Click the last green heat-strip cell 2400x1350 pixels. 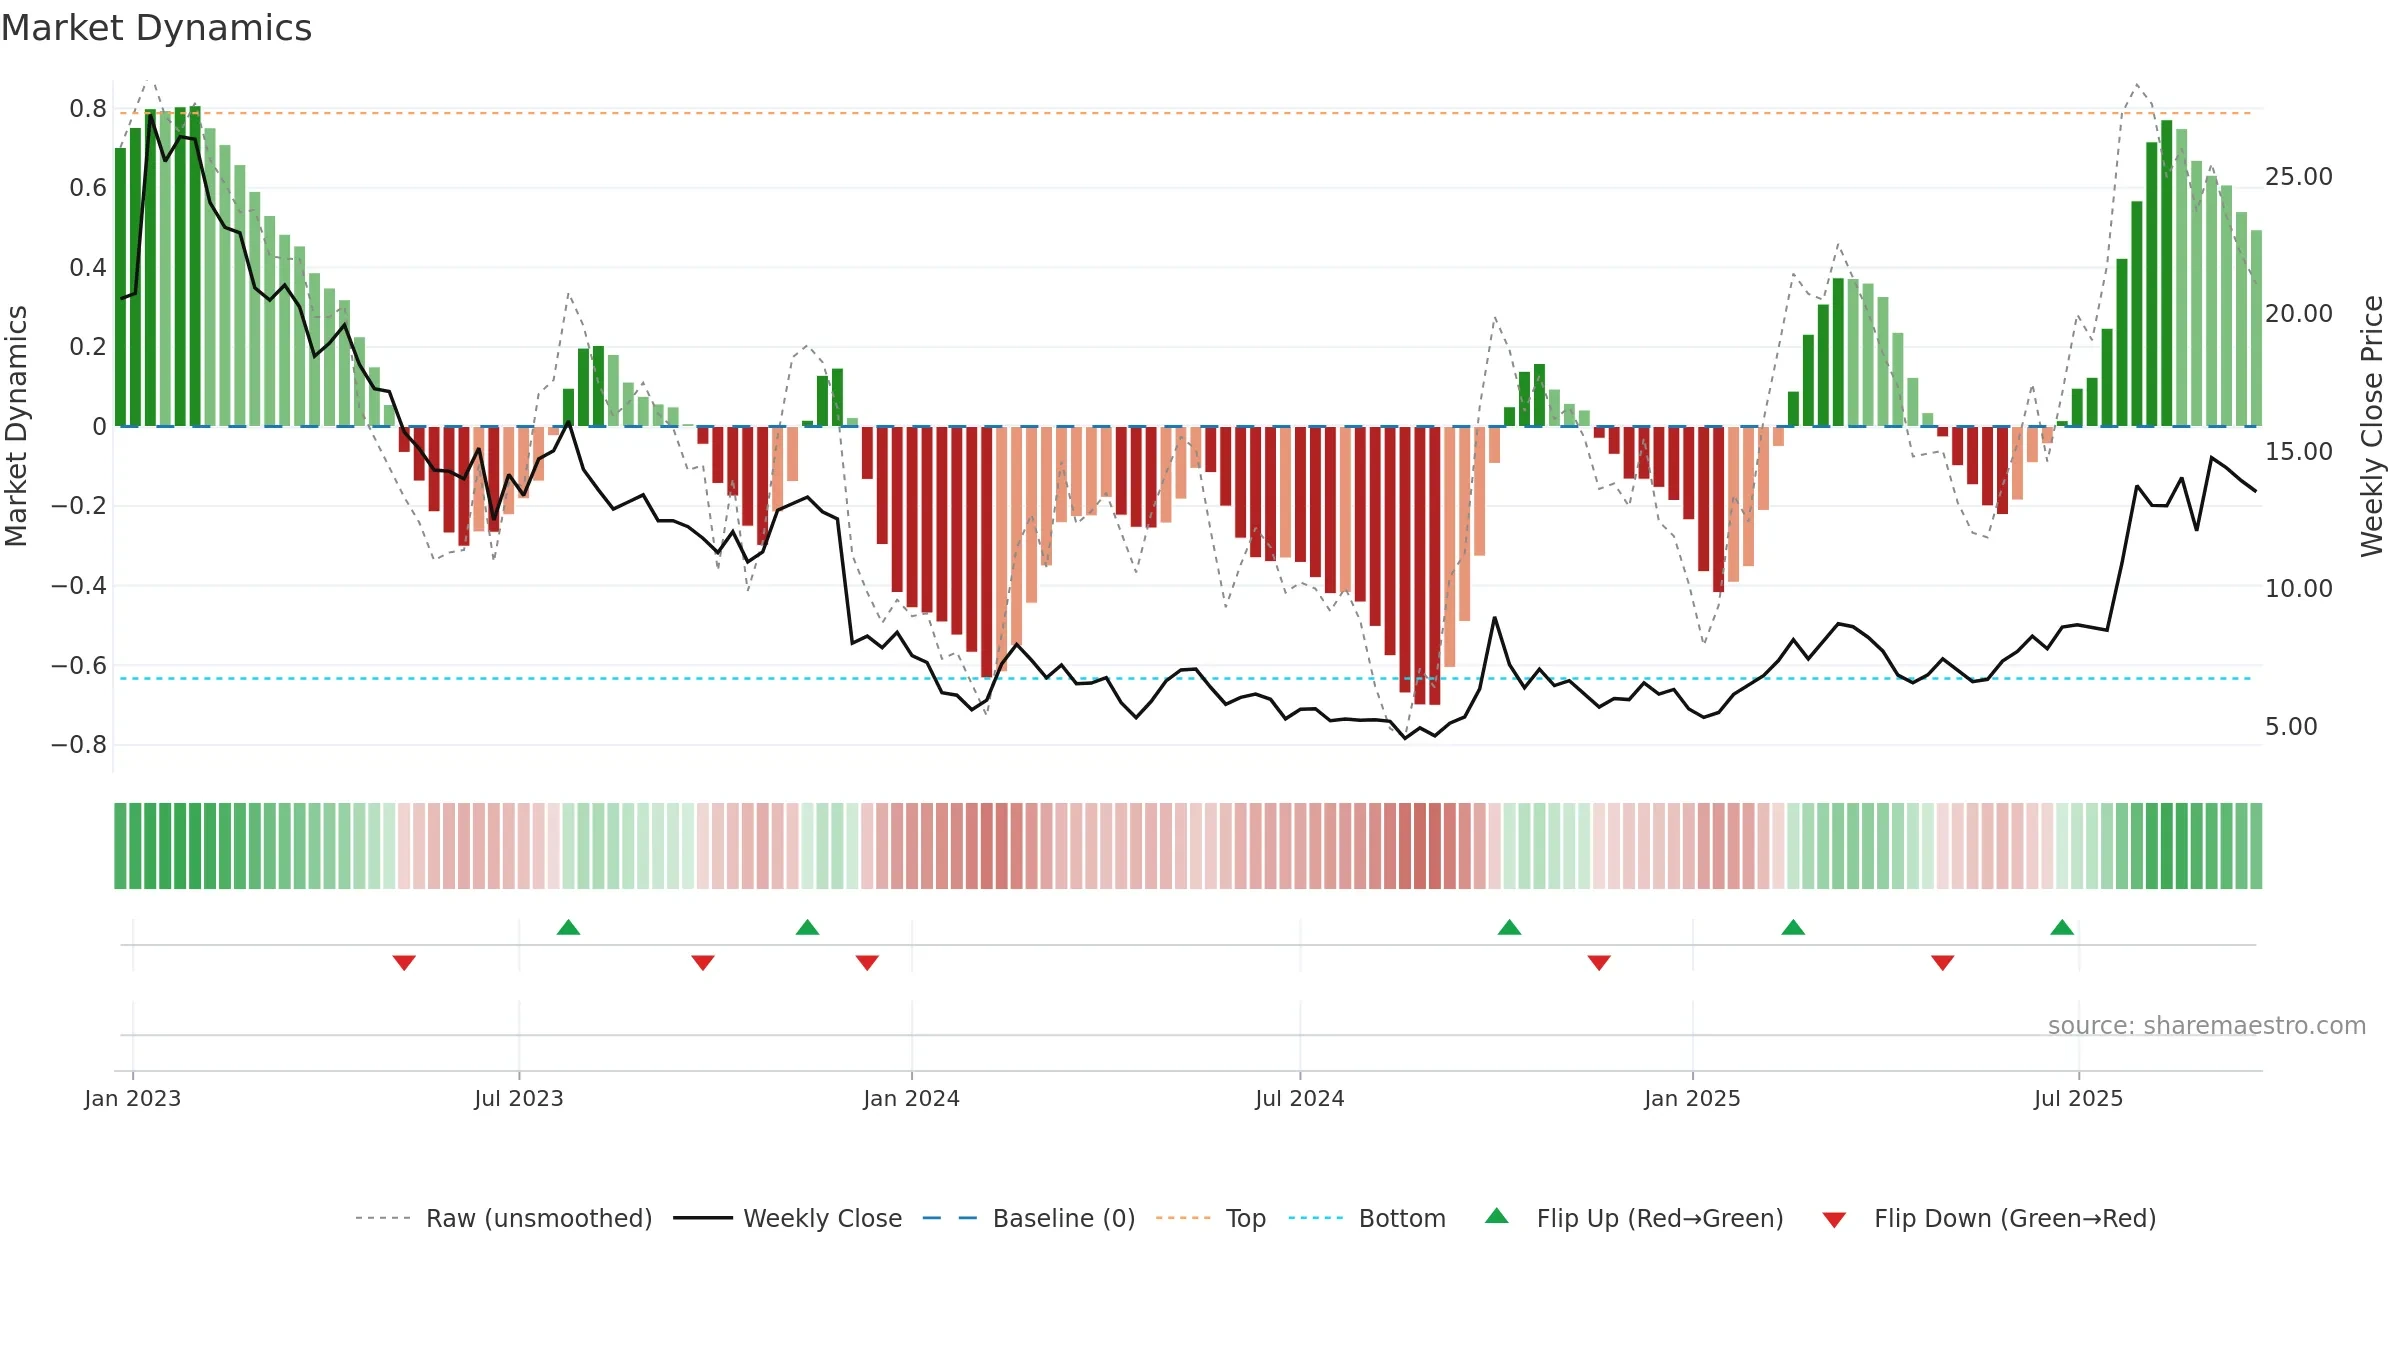click(x=2256, y=846)
